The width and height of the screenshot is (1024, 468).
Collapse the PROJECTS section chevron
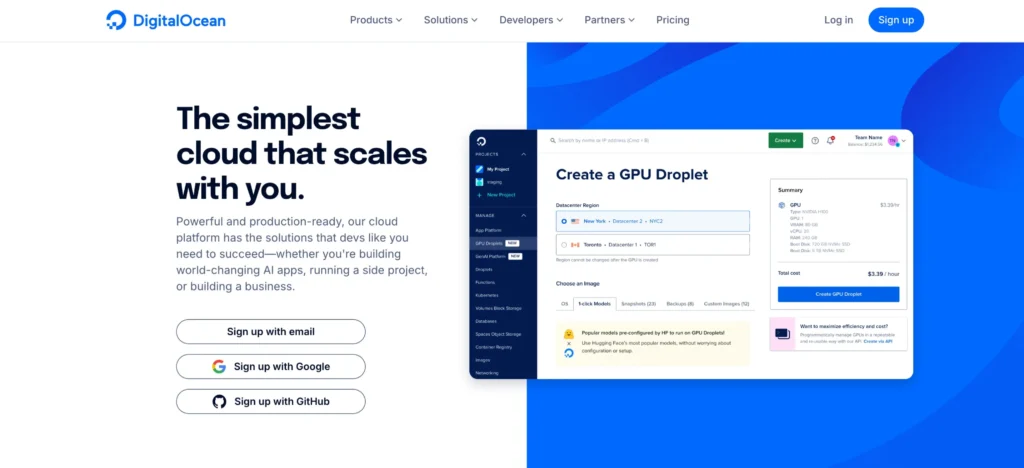coord(524,155)
